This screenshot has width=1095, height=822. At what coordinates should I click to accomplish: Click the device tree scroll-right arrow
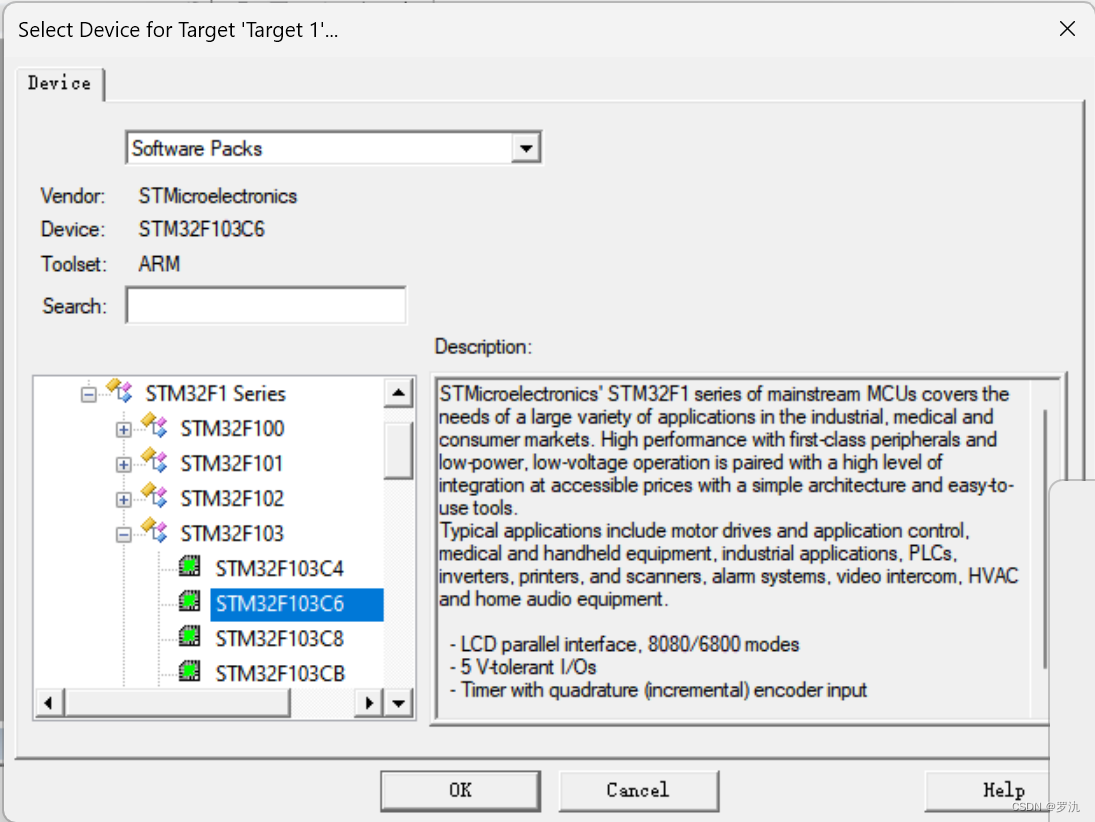(369, 703)
